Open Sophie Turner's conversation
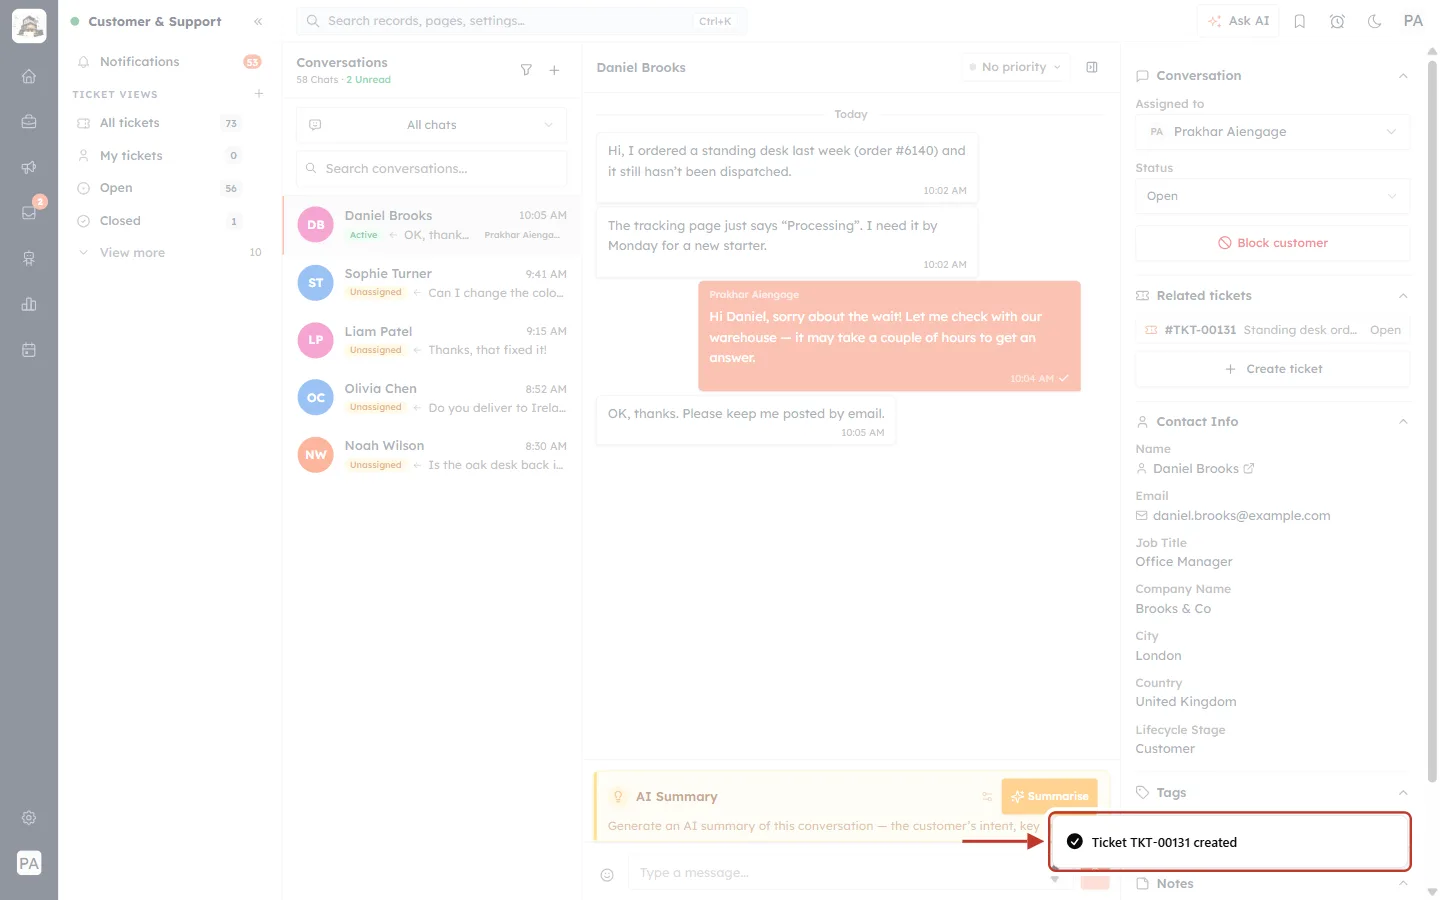 431,283
